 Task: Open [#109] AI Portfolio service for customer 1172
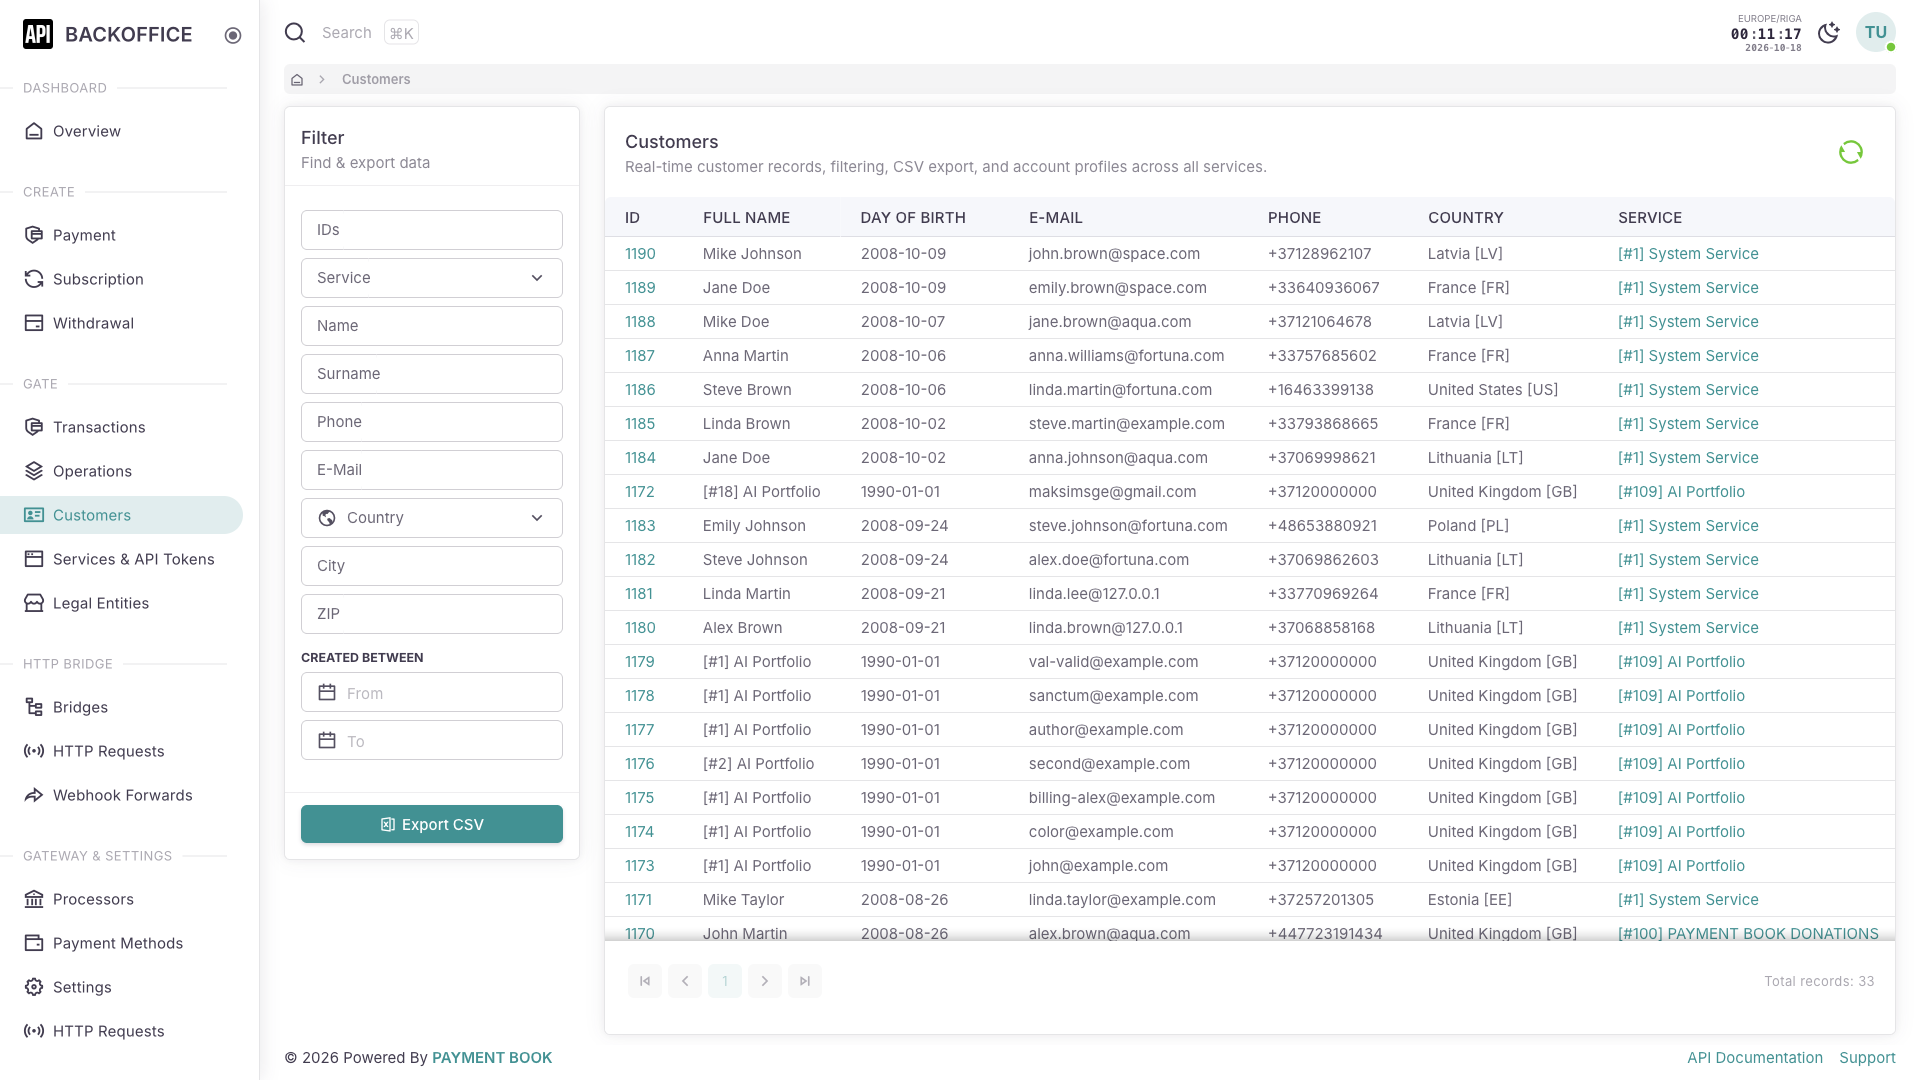(1681, 492)
